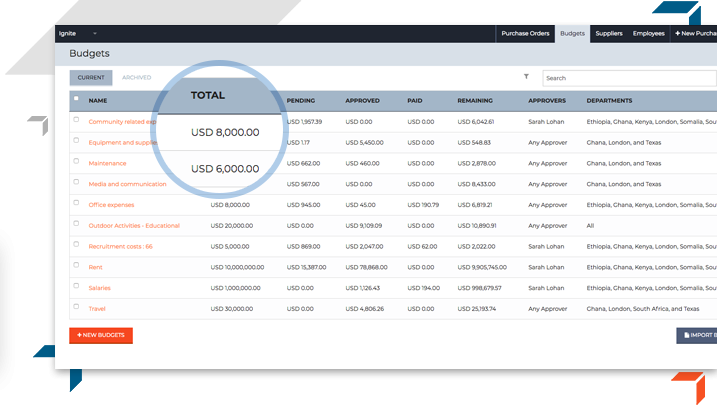Click the filter funnel icon
The height and width of the screenshot is (405, 717).
(x=526, y=77)
